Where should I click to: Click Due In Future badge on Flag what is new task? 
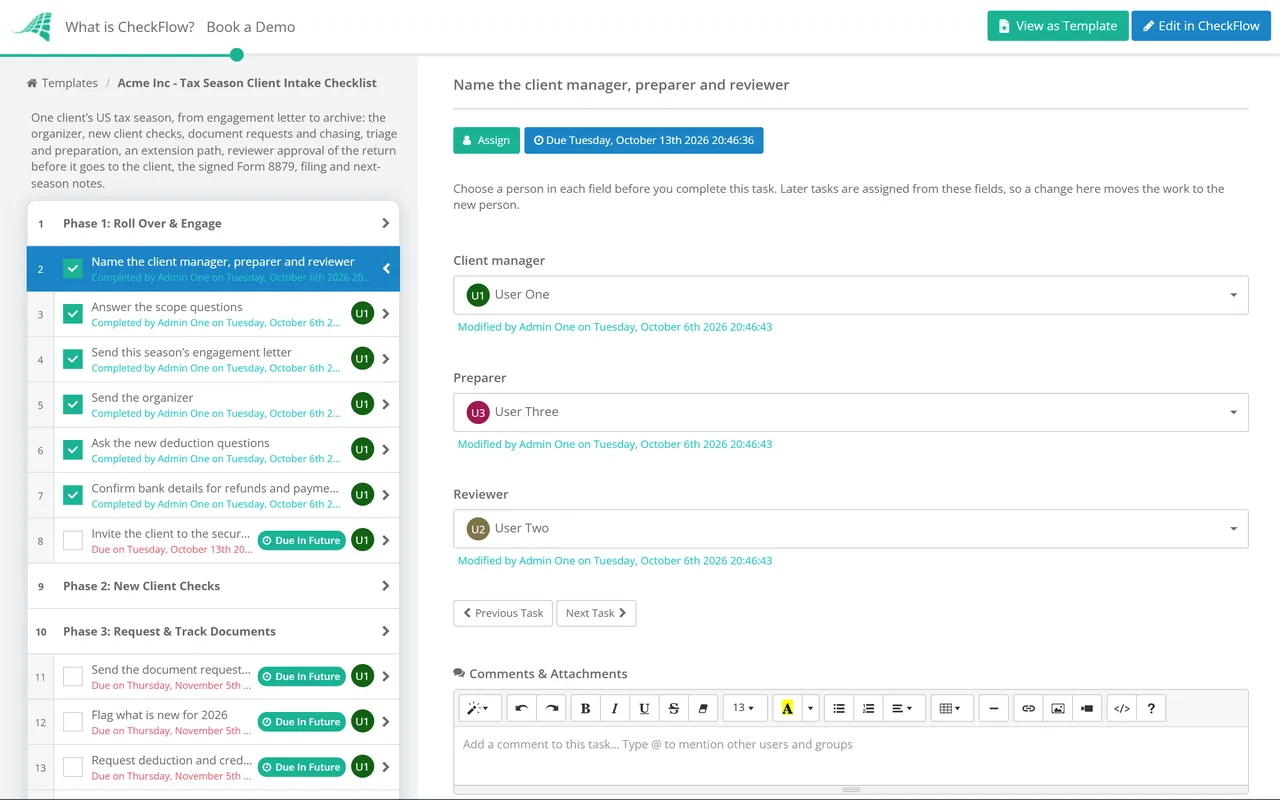pos(301,722)
